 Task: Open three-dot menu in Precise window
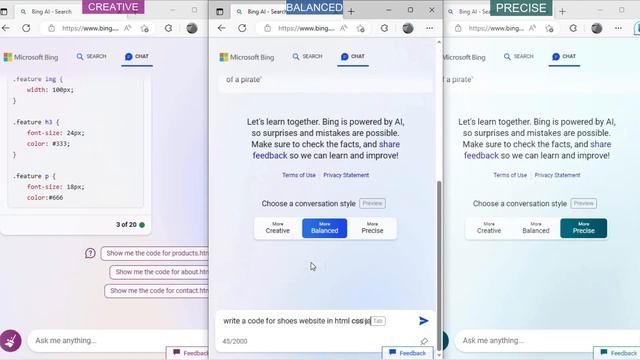click(x=618, y=28)
